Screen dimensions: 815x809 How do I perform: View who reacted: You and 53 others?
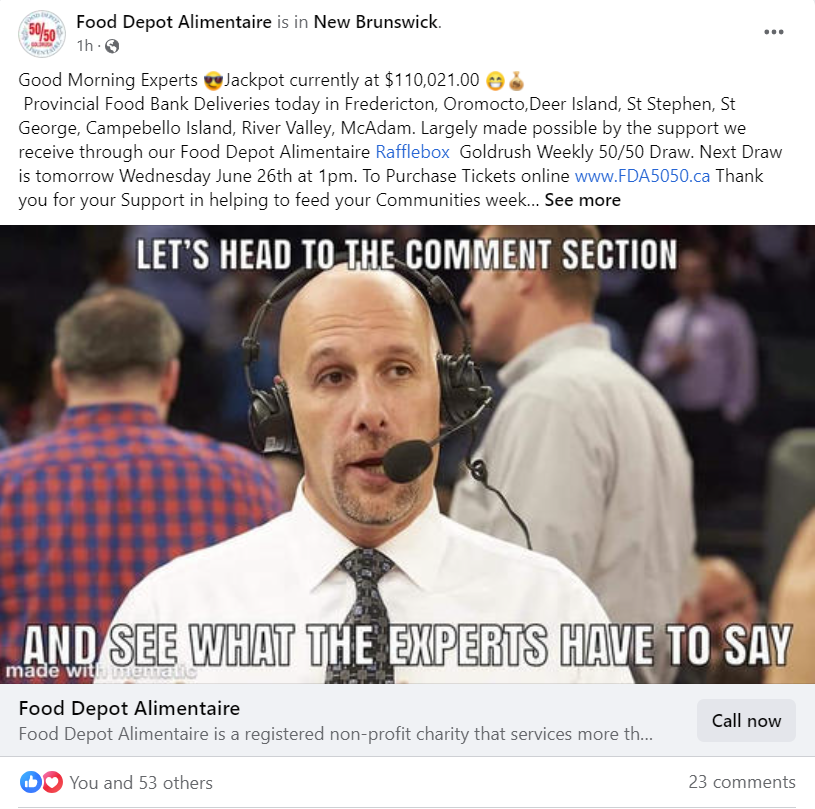click(x=141, y=782)
